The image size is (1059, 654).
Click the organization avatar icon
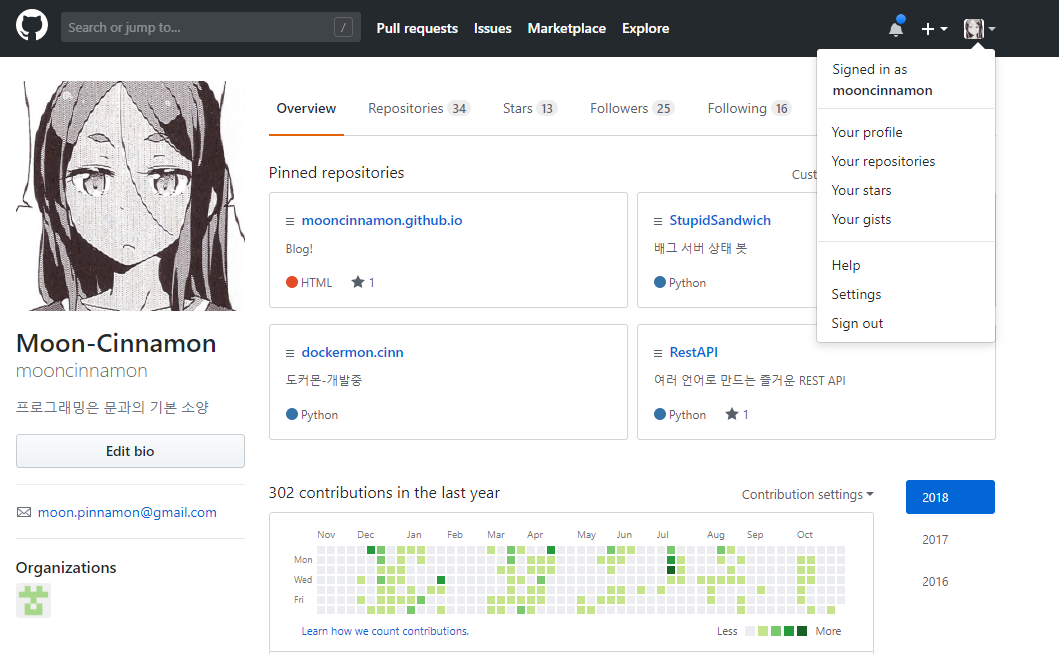[x=33, y=600]
